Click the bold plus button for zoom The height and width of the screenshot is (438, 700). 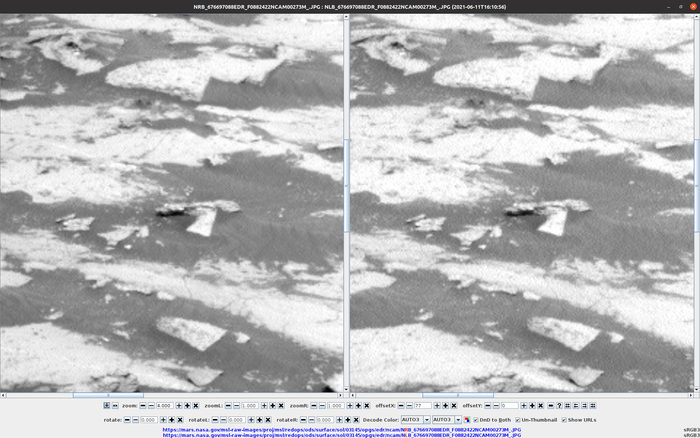click(x=188, y=406)
